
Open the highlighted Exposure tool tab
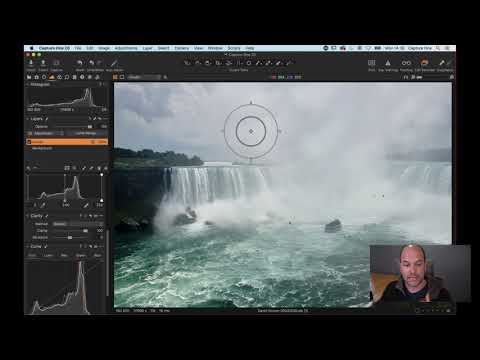pyautogui.click(x=52, y=77)
